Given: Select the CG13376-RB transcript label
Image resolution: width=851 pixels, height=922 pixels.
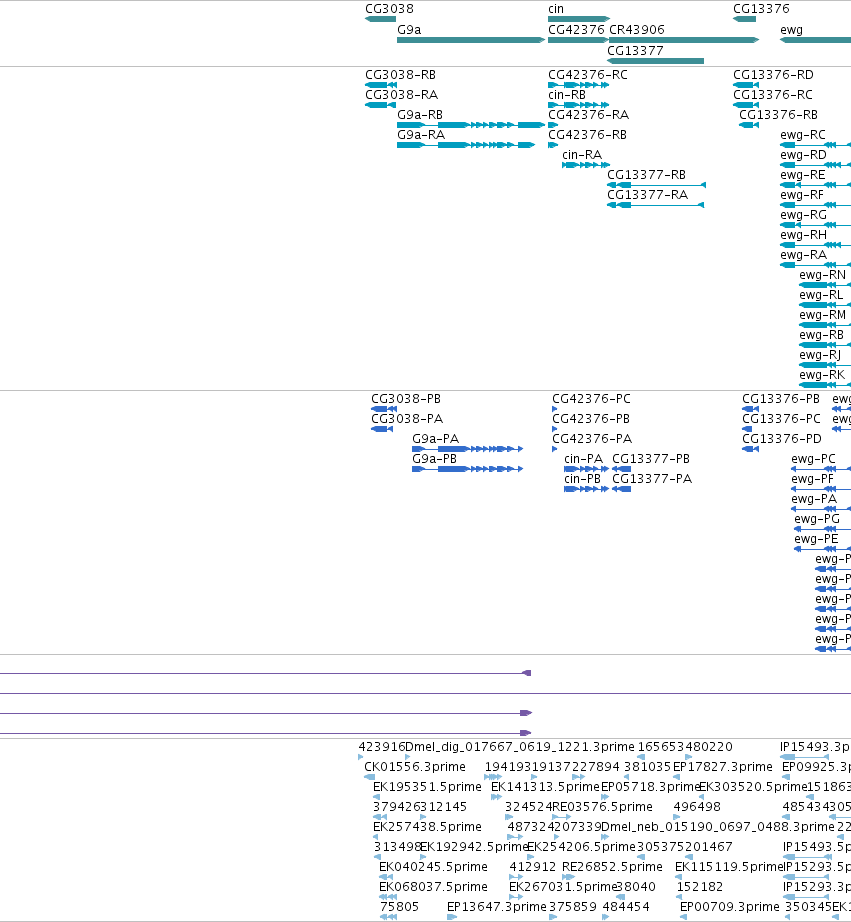Looking at the screenshot, I should [x=779, y=115].
